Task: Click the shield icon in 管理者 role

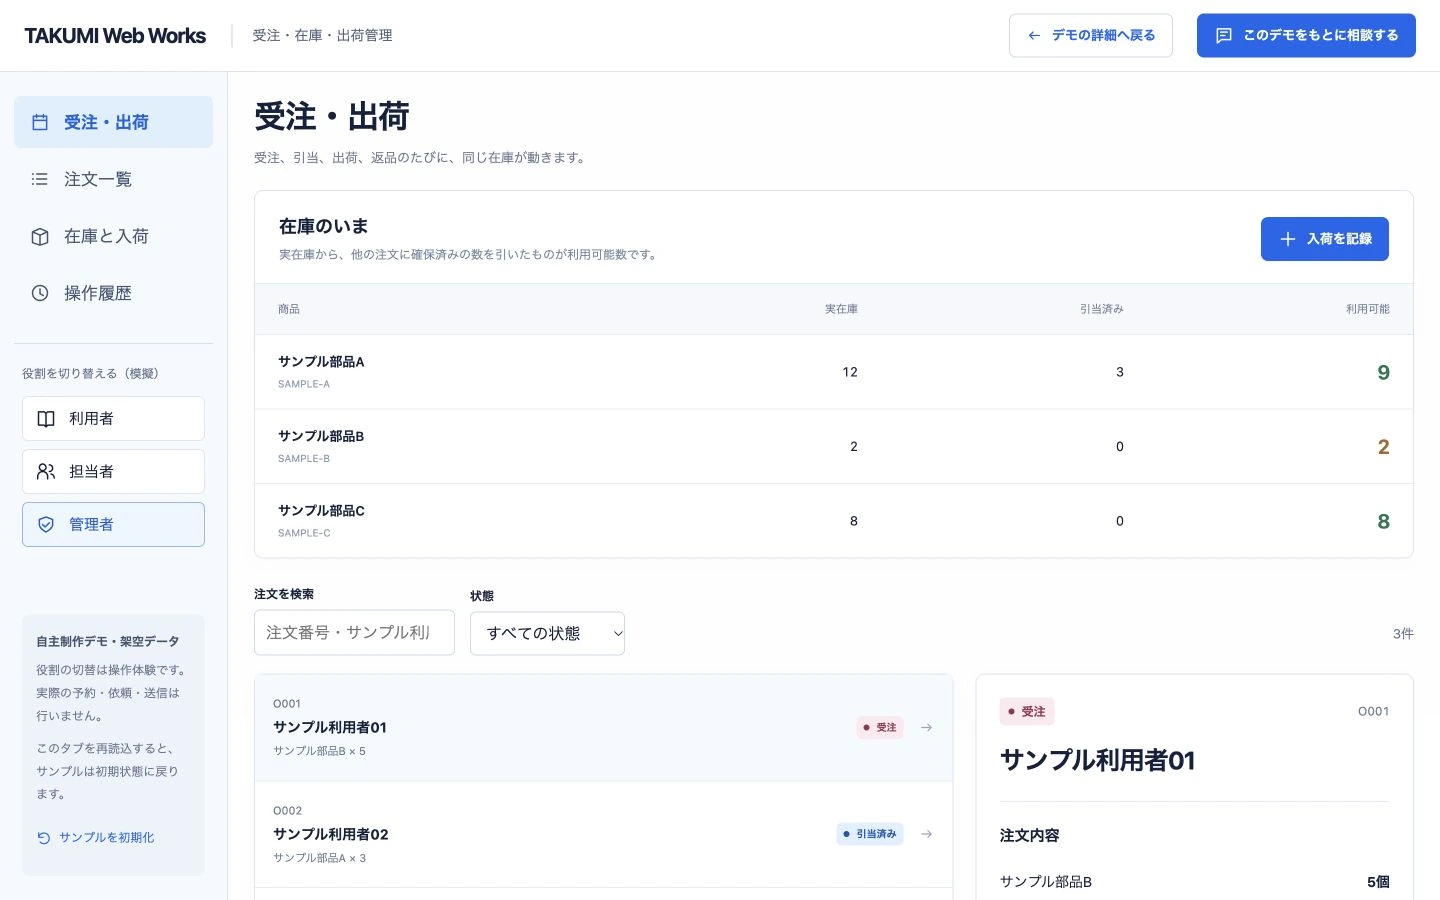Action: 46,524
